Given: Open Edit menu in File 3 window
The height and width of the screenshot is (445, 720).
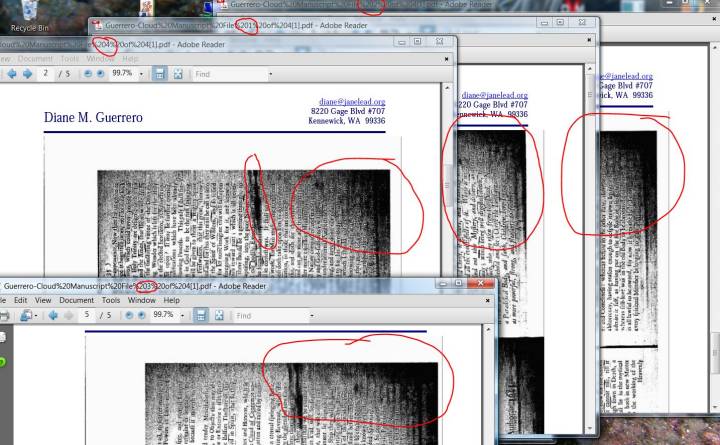Looking at the screenshot, I should click(20, 300).
